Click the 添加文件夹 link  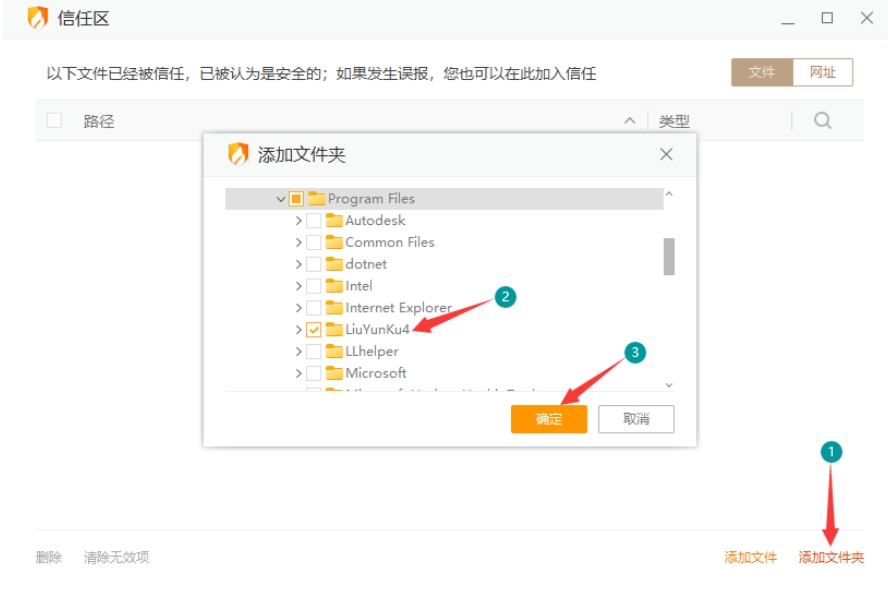point(831,557)
